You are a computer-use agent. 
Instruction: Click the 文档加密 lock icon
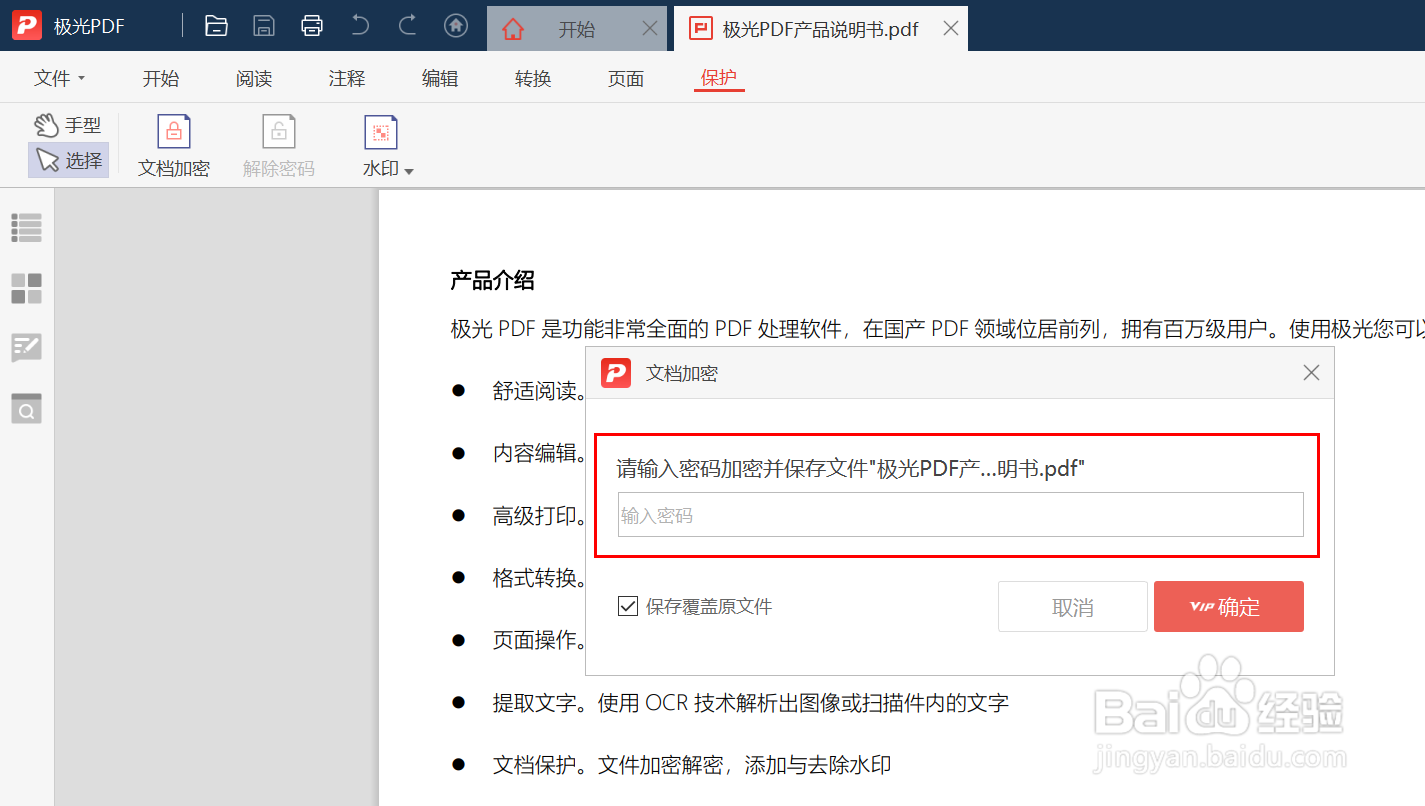[x=174, y=132]
